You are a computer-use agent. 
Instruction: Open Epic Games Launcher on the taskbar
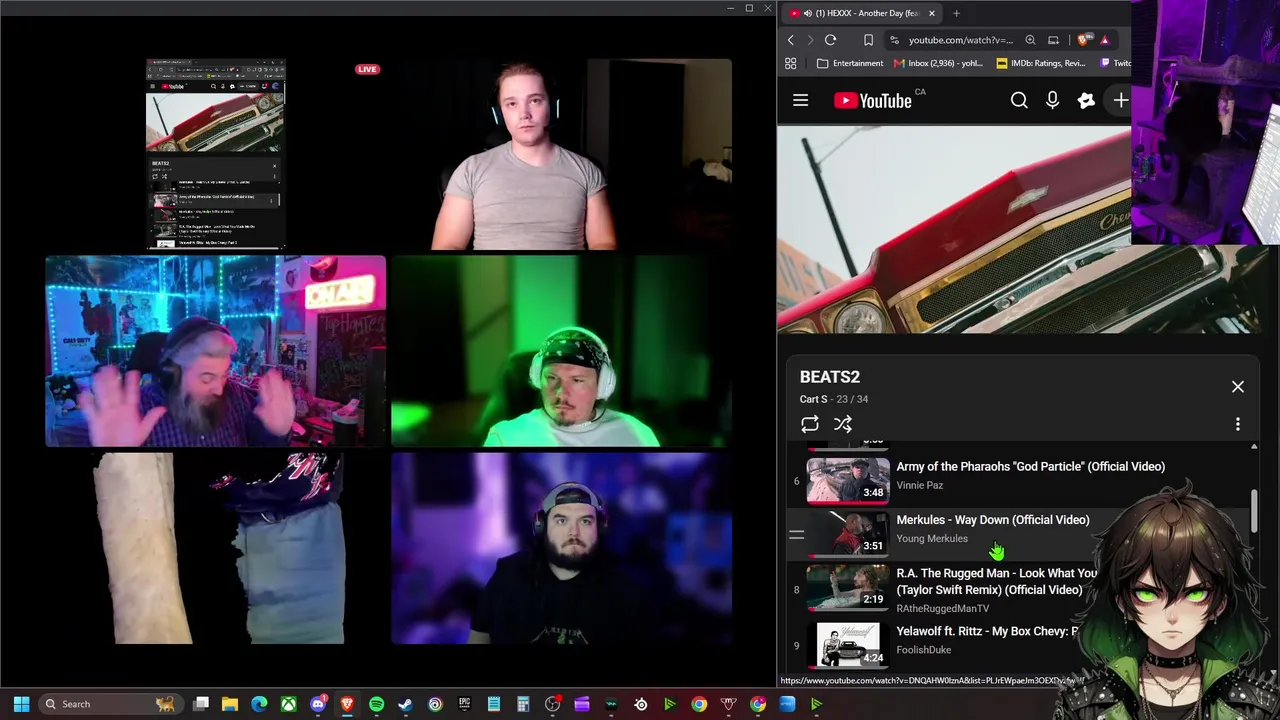click(x=464, y=704)
